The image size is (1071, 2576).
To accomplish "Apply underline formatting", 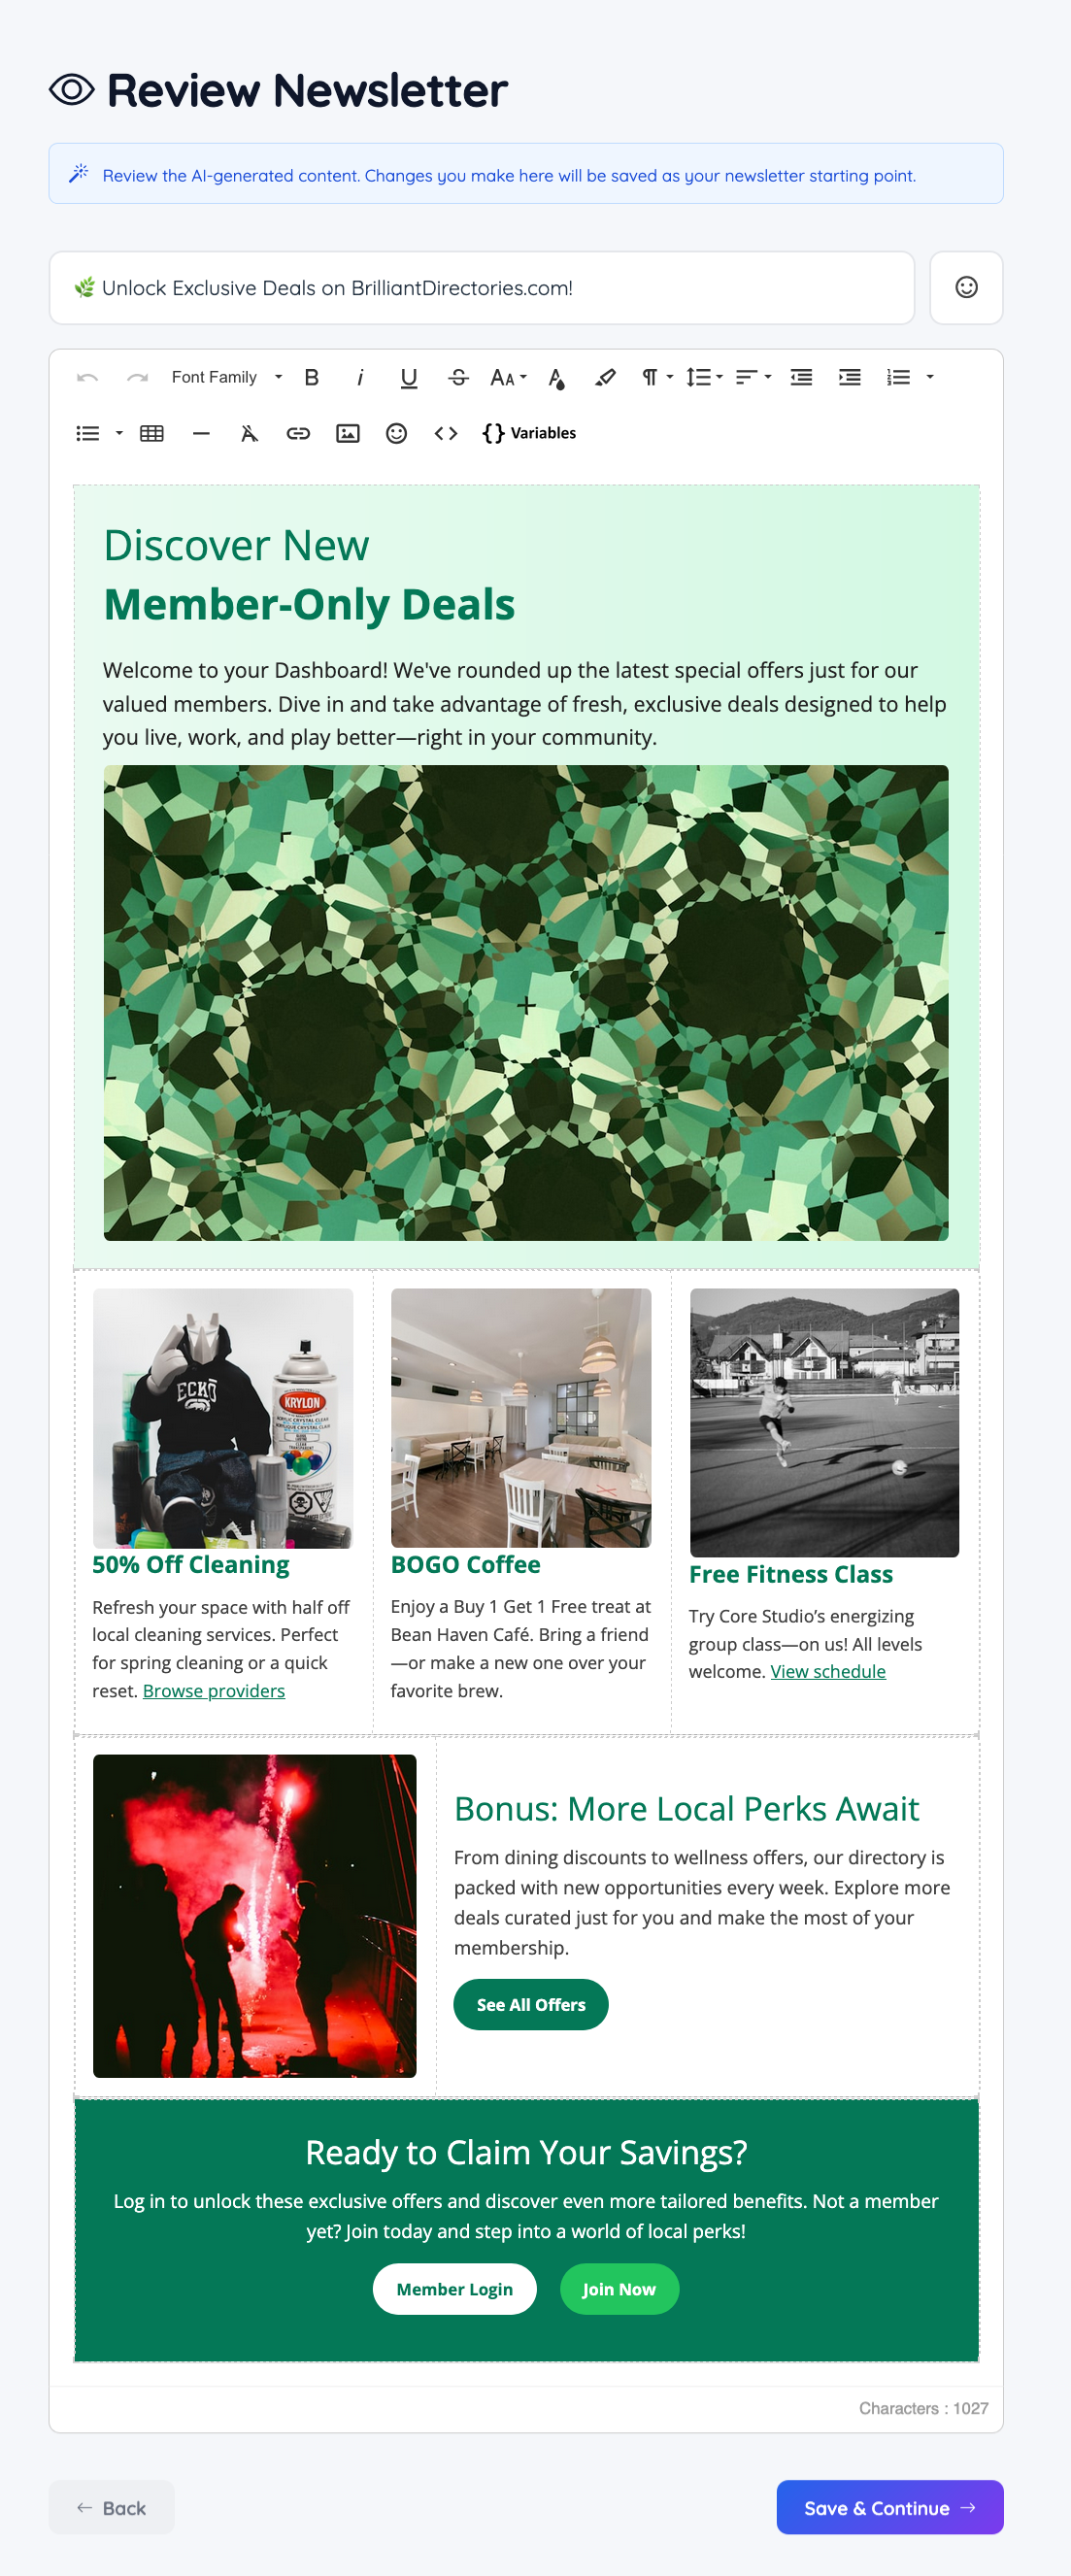I will pyautogui.click(x=409, y=377).
